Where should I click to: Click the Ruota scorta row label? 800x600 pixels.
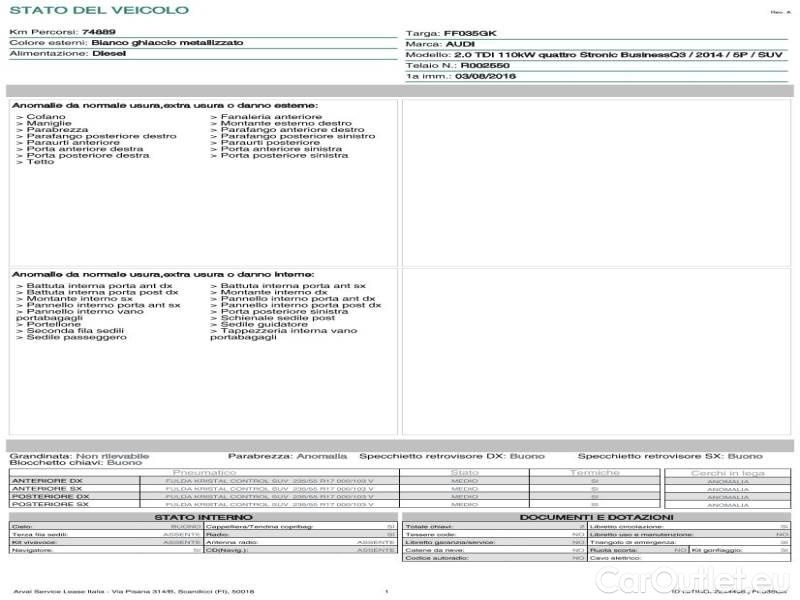614,551
